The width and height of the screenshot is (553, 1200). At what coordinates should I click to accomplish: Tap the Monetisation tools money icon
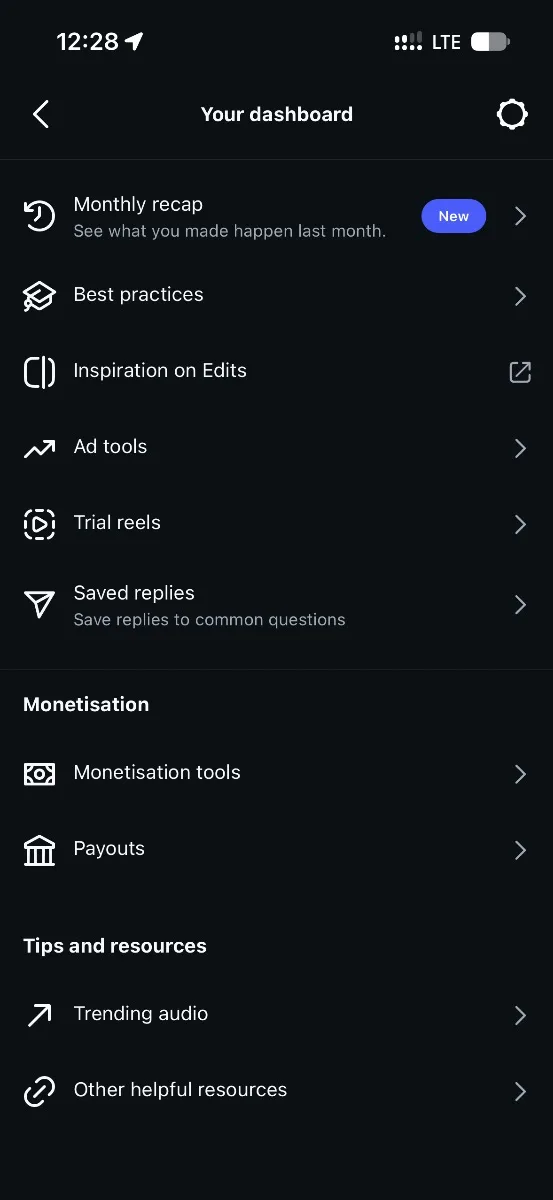[39, 774]
